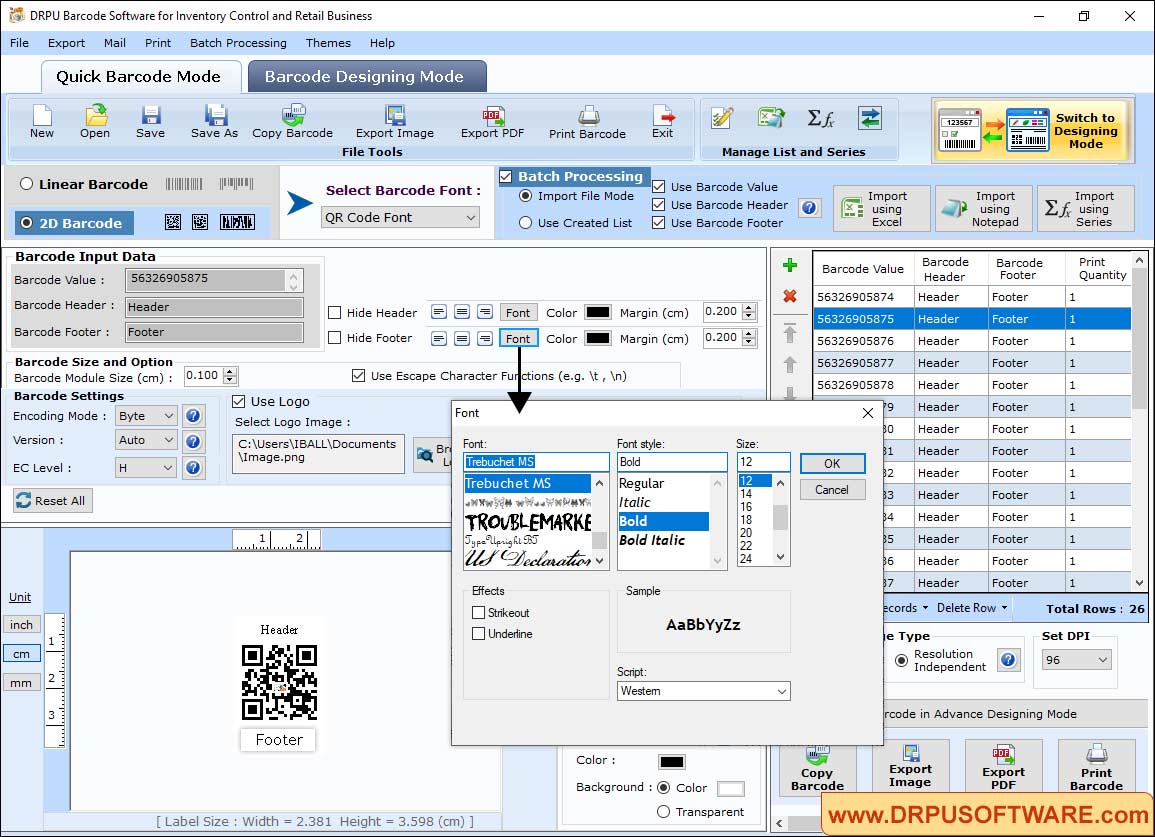The image size is (1155, 837).
Task: Uncheck Use Barcode Value
Action: pos(659,187)
